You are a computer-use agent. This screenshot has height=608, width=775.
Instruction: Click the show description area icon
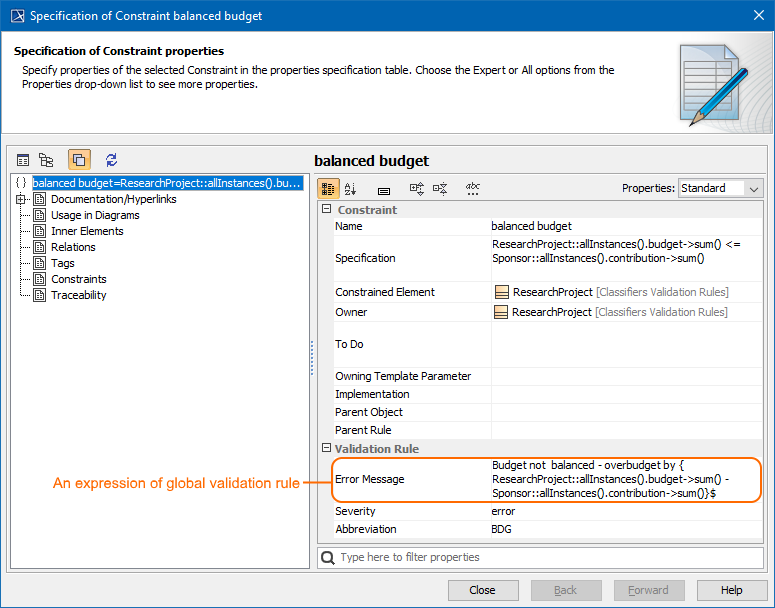(x=384, y=188)
